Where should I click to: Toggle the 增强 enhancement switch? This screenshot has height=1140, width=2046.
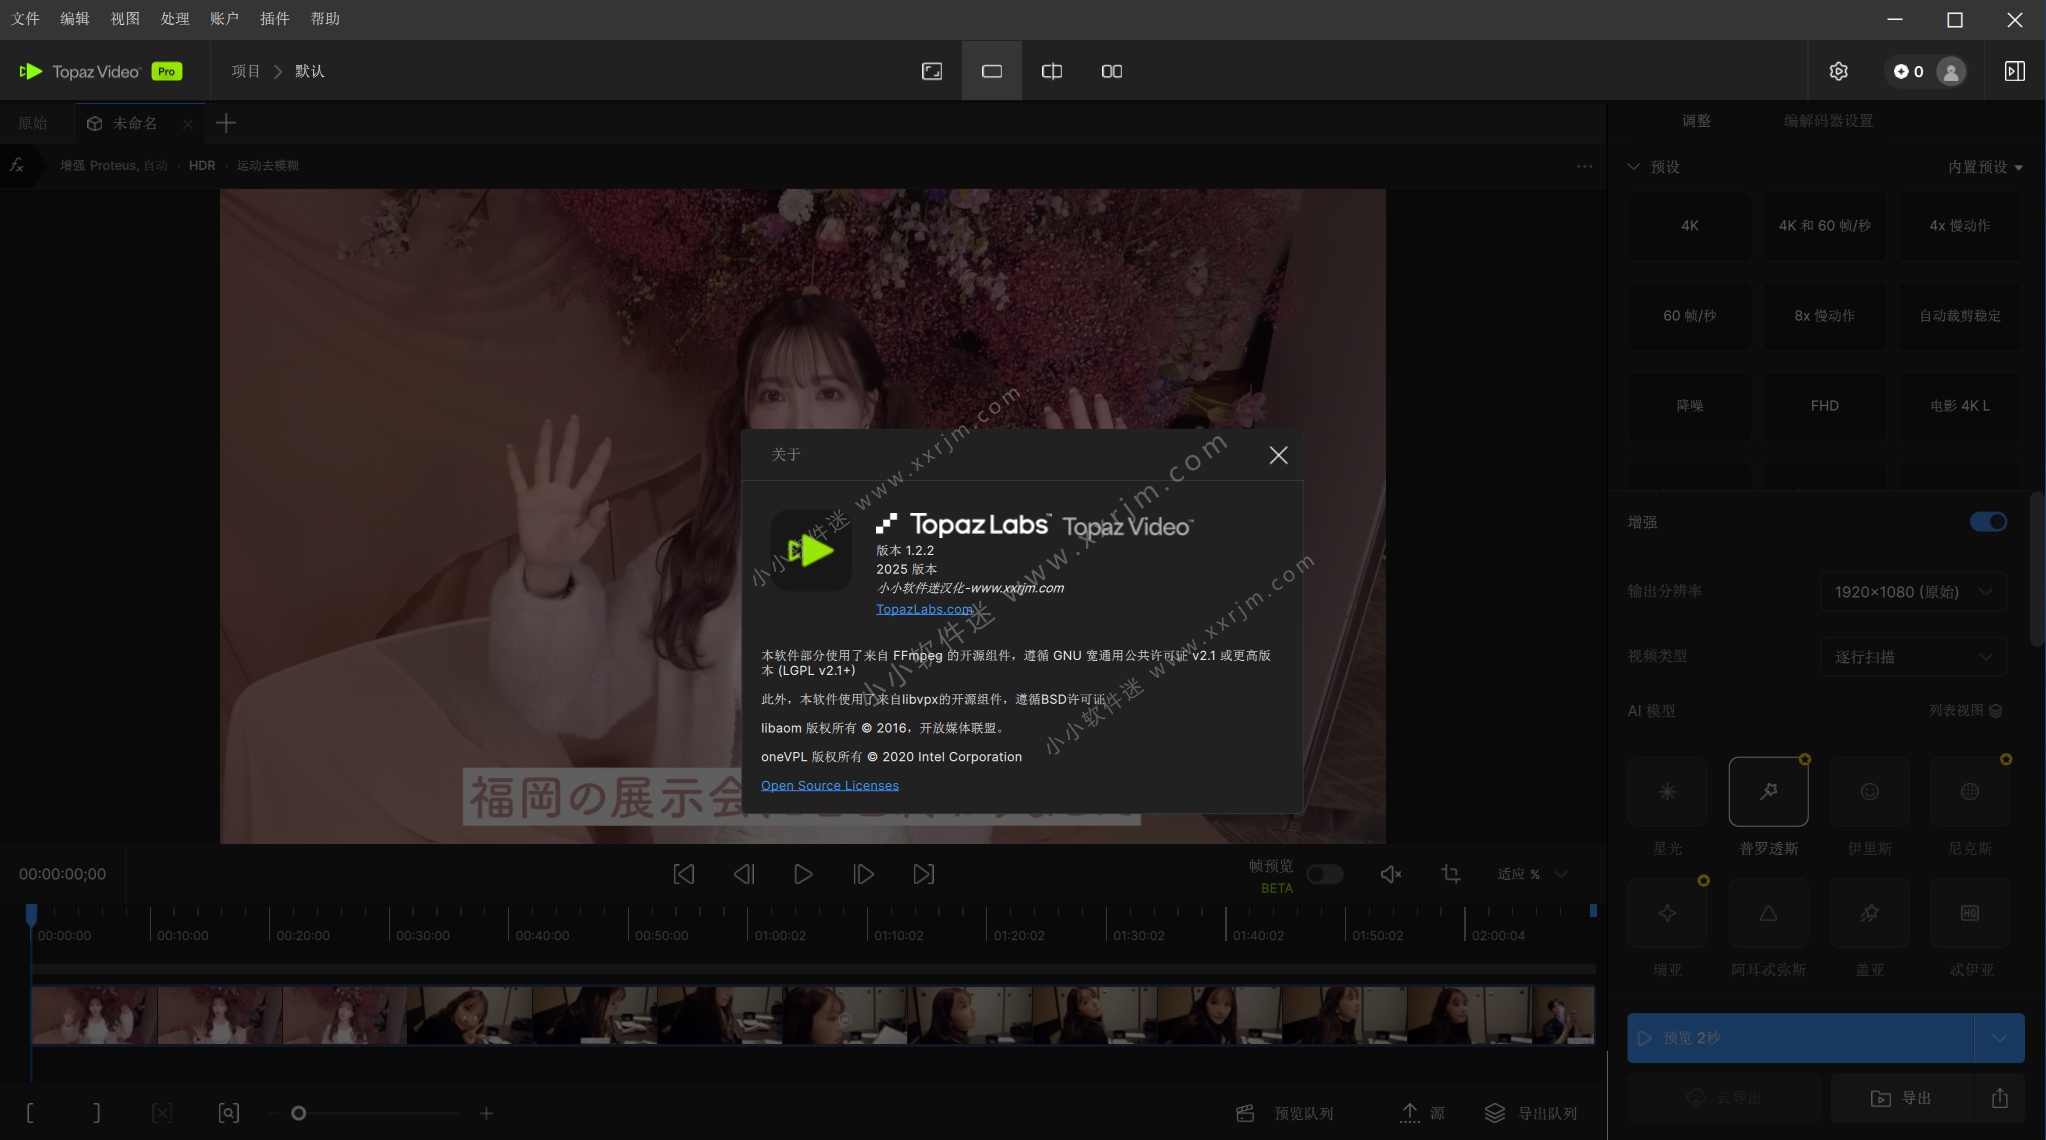[x=1987, y=522]
